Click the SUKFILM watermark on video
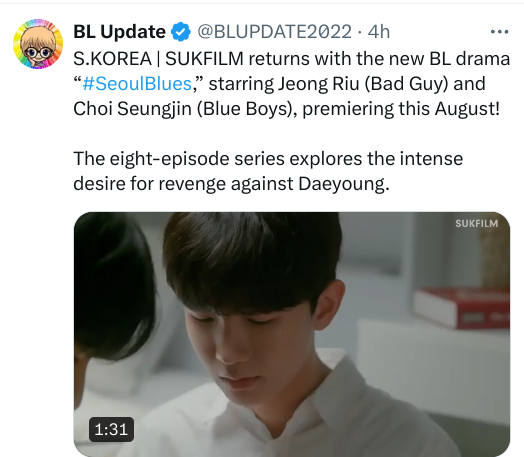The image size is (524, 457). click(x=477, y=223)
